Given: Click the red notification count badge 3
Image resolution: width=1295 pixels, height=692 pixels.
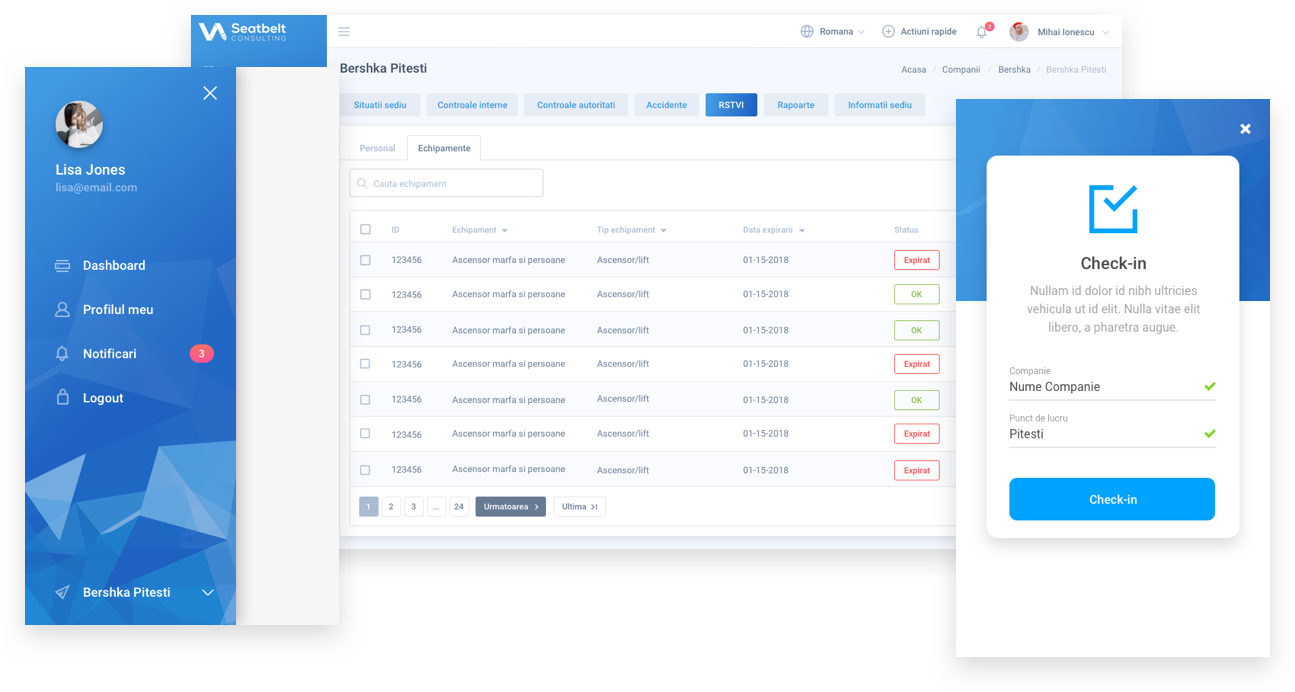Looking at the screenshot, I should click(x=201, y=354).
